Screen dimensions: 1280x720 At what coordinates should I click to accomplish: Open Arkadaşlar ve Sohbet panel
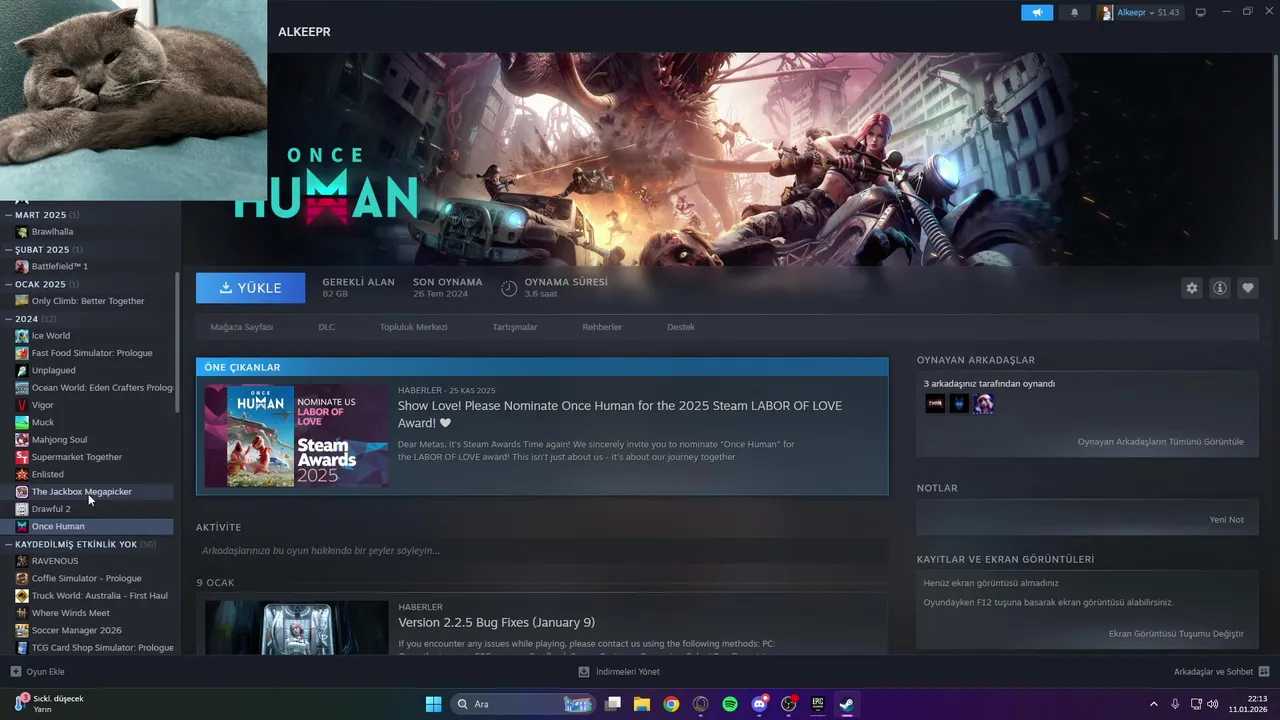tap(1222, 672)
